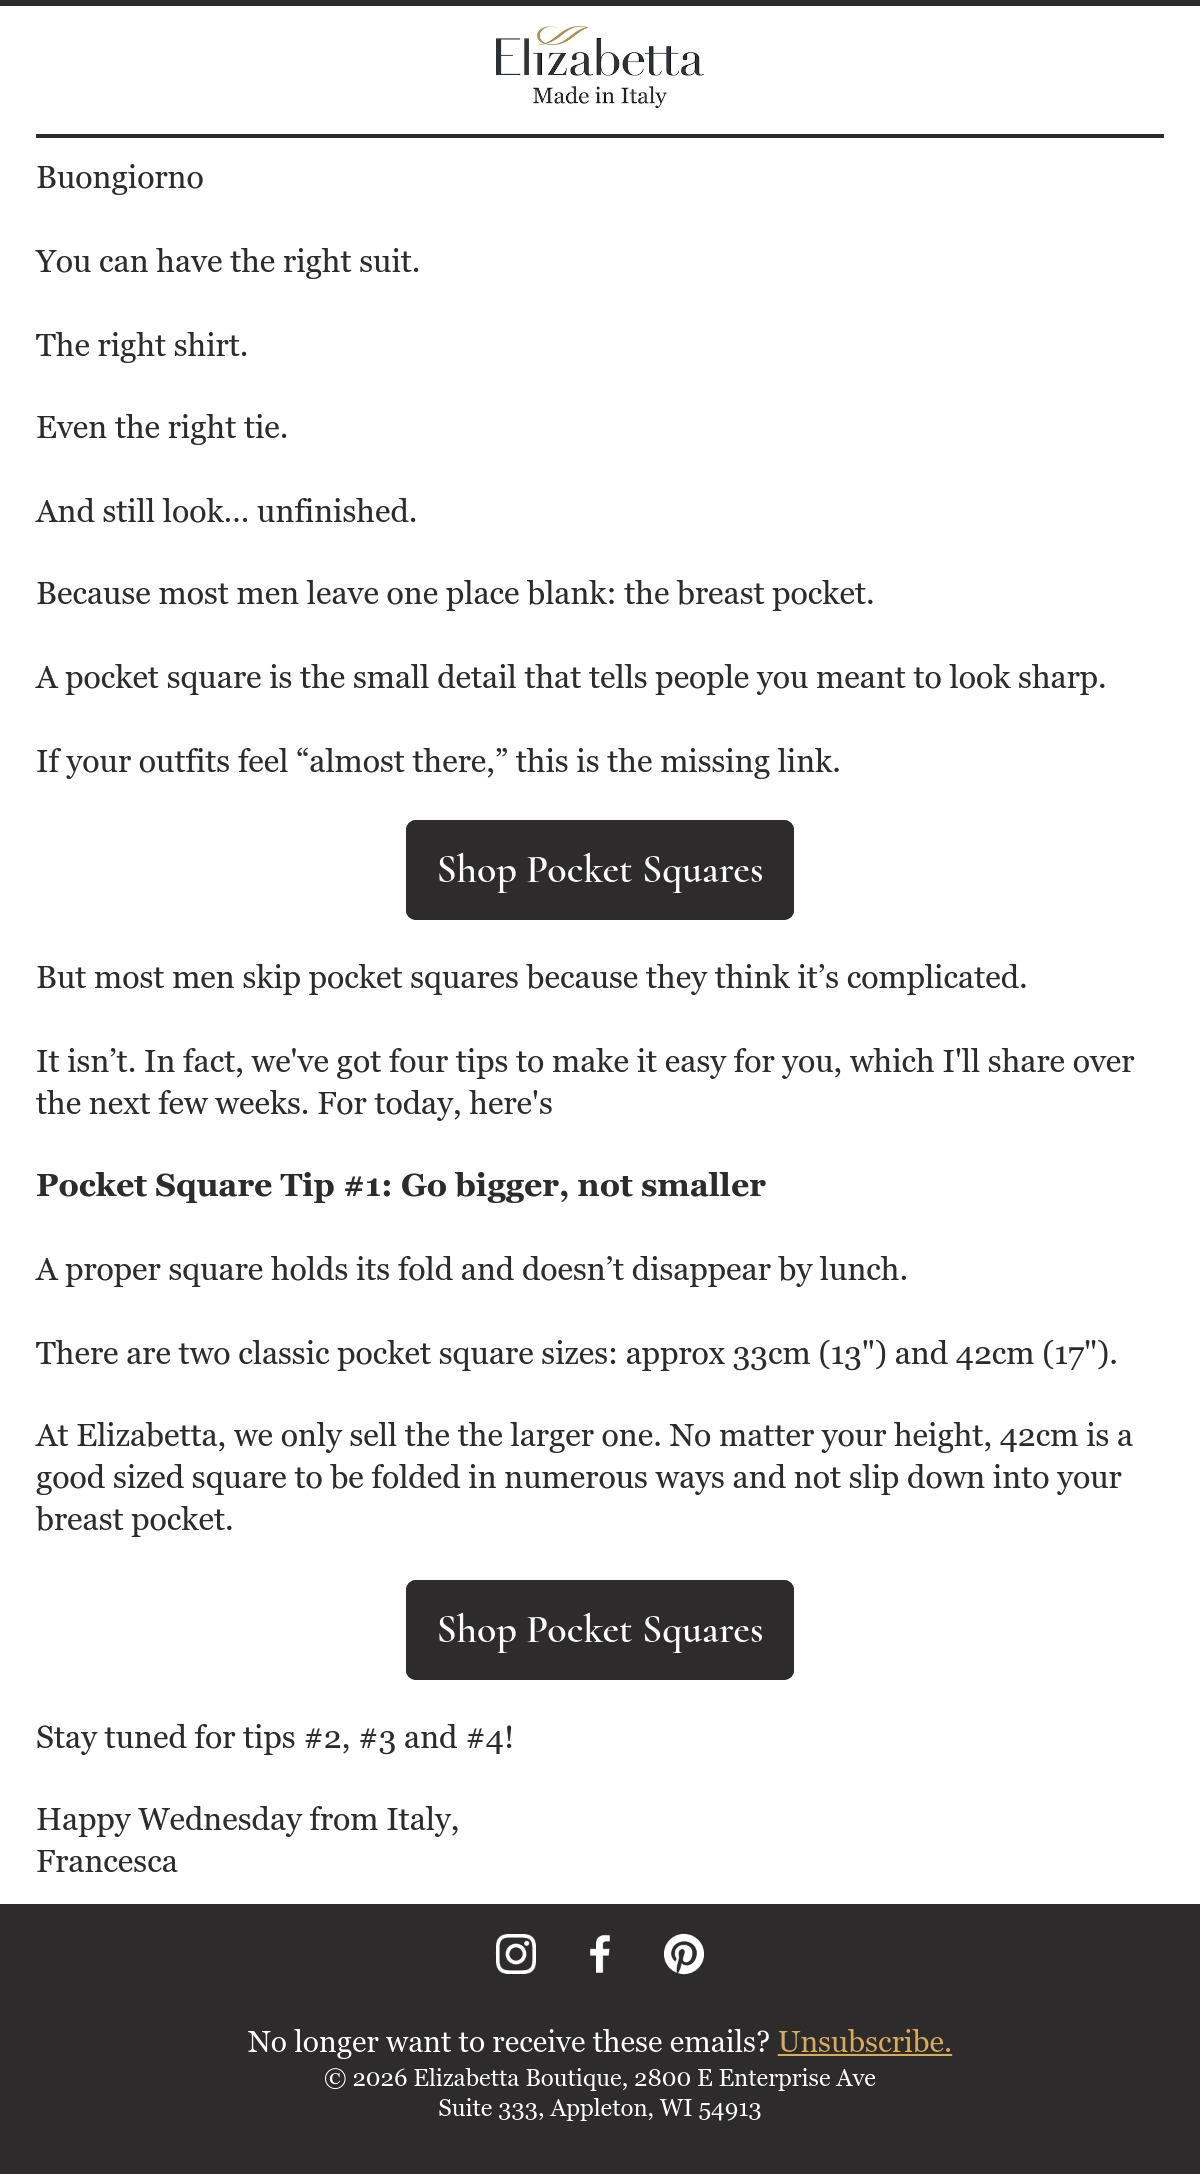Click Shop Pocket Squares button after 'missing link' line
The height and width of the screenshot is (2174, 1200).
point(600,870)
